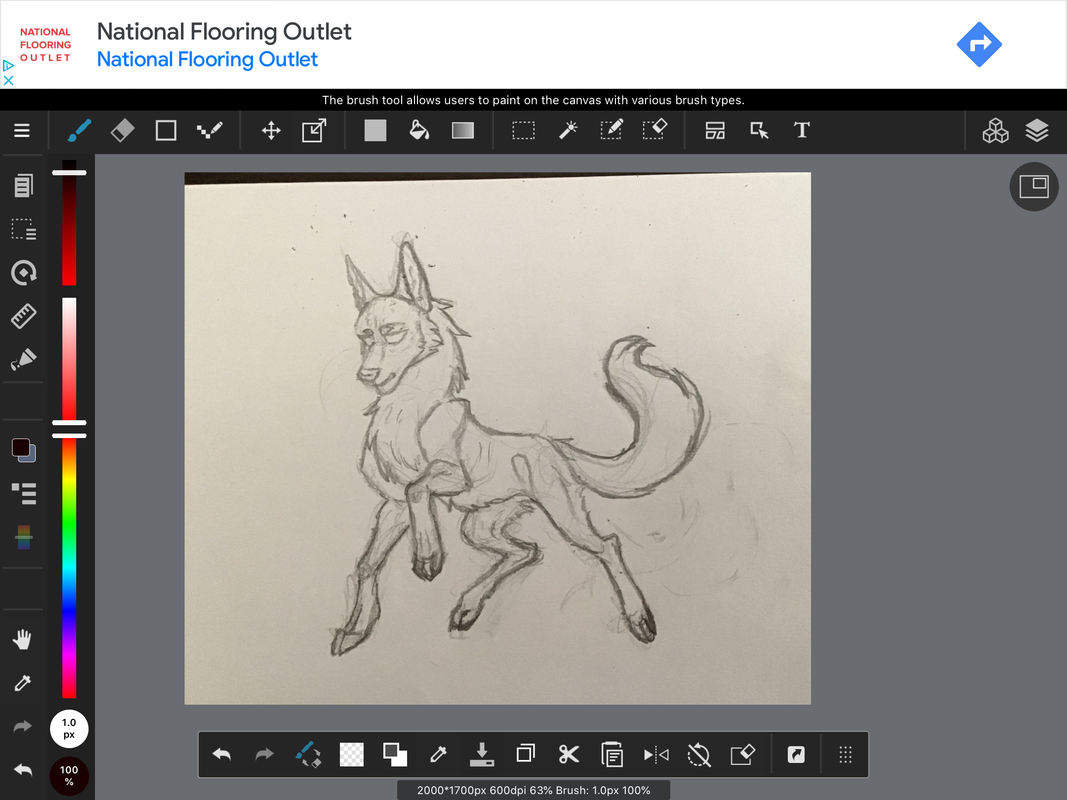Toggle the transparent color checkerboard swatch
The image size is (1067, 800).
click(x=352, y=754)
